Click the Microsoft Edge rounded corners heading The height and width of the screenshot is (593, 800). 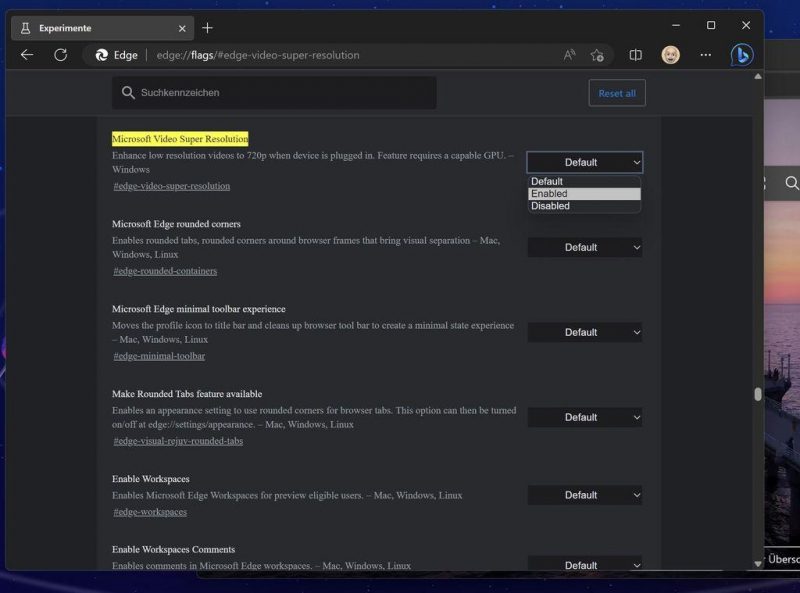[176, 224]
